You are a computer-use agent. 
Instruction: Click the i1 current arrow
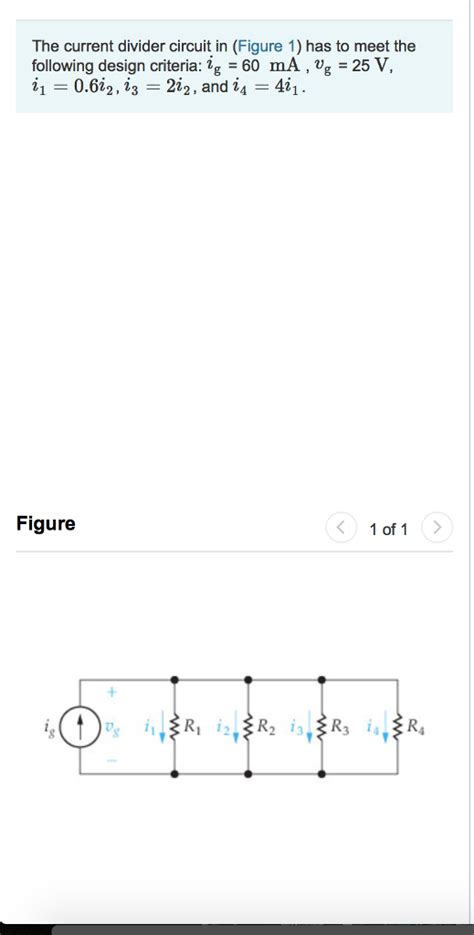click(162, 727)
